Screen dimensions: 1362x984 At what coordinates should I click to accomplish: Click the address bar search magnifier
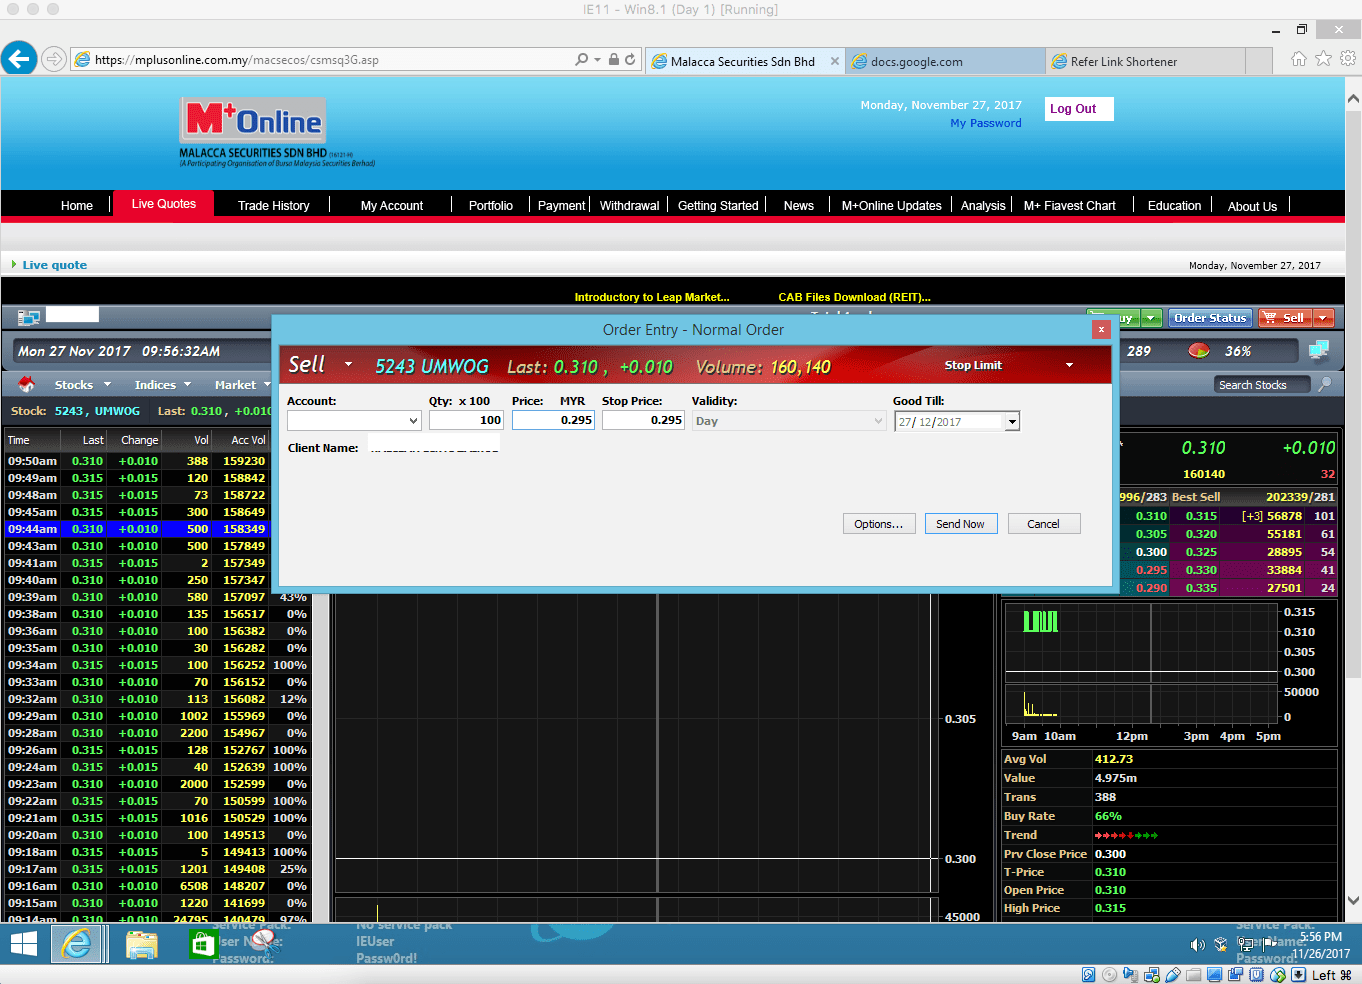pos(582,60)
